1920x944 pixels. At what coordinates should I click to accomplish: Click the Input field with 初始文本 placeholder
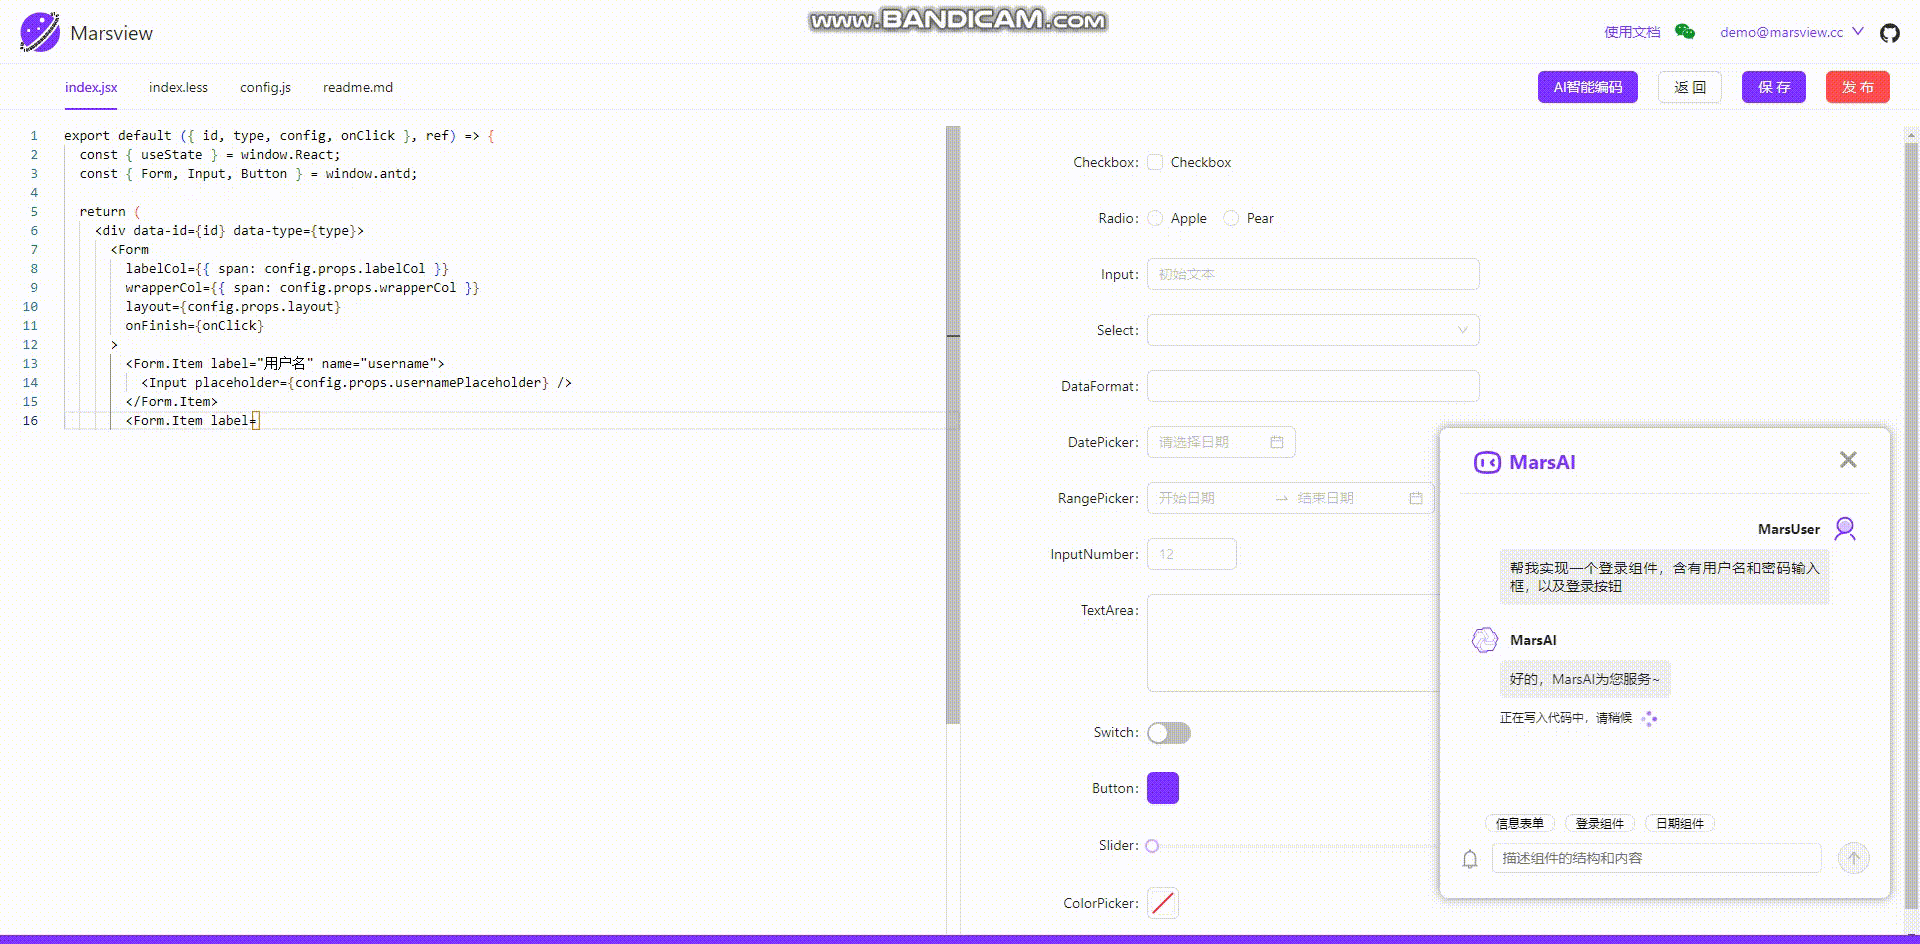pyautogui.click(x=1313, y=274)
